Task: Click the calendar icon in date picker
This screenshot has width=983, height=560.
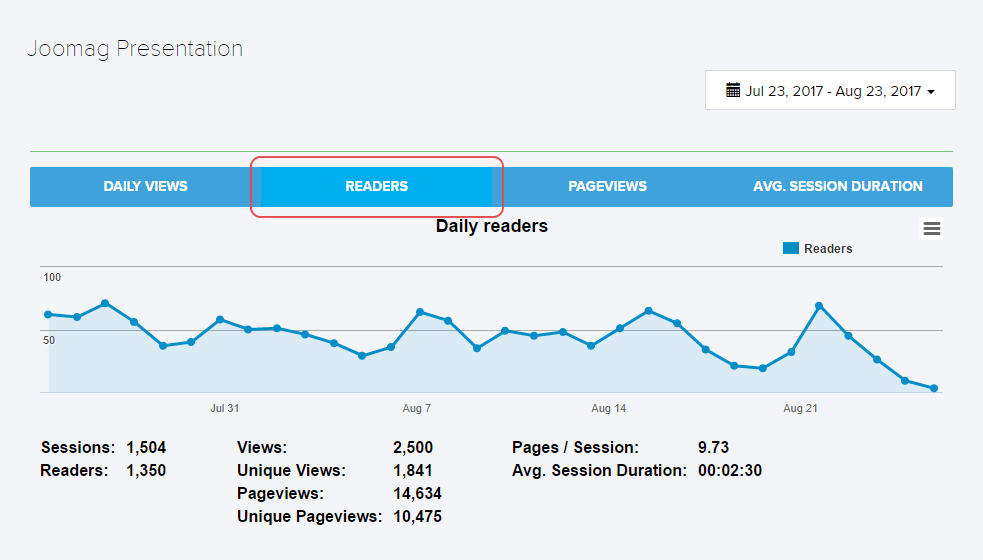Action: pos(732,90)
